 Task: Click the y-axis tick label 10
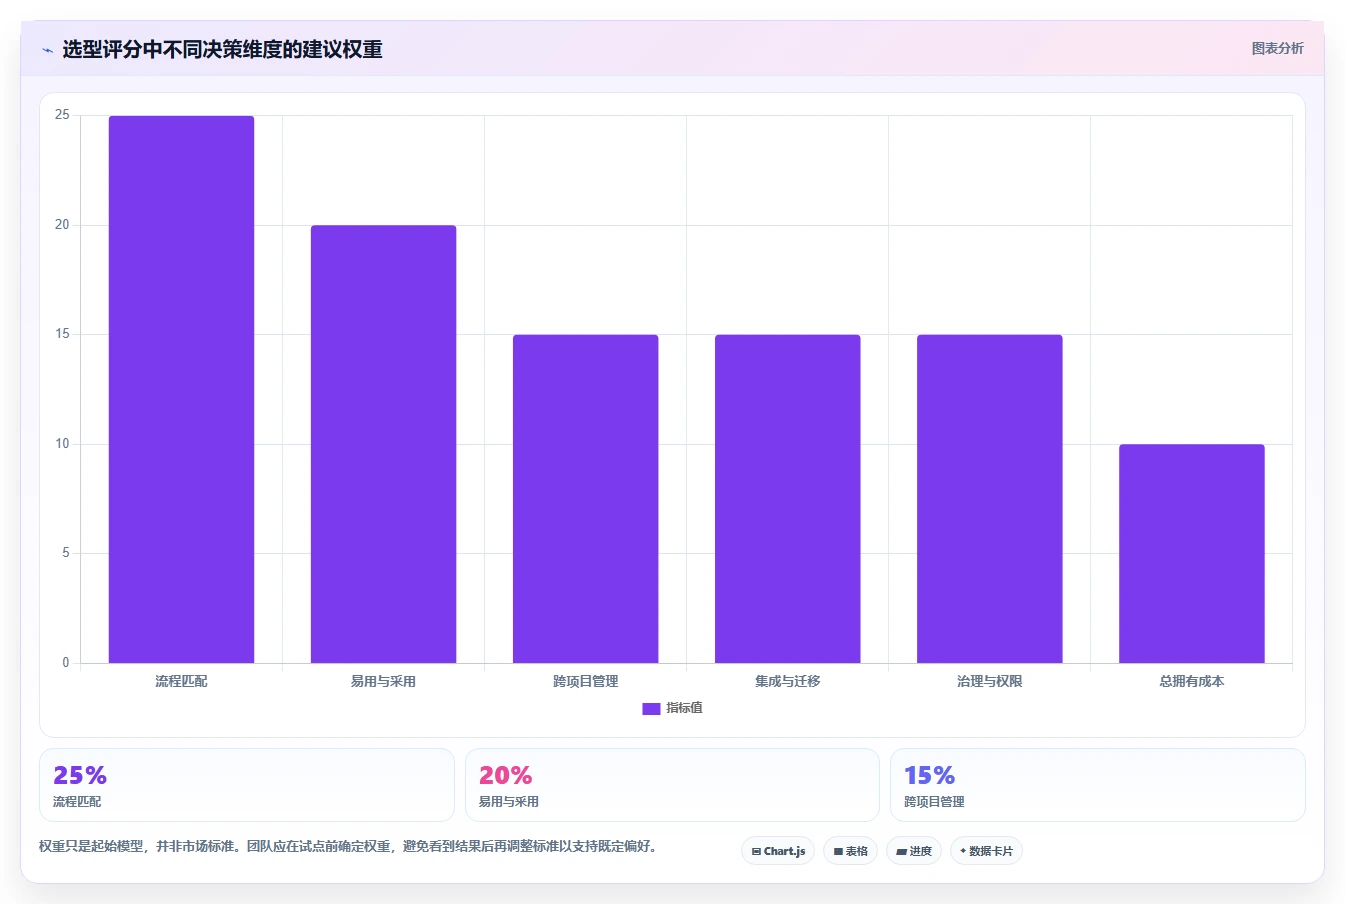[x=62, y=444]
